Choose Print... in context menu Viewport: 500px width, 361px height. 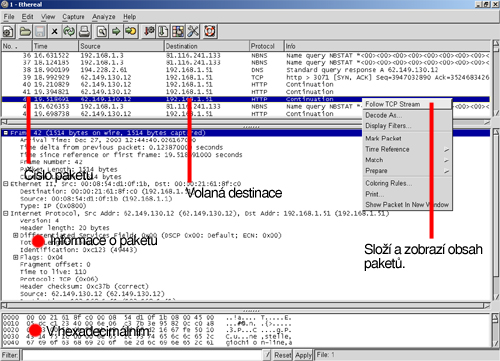407,194
